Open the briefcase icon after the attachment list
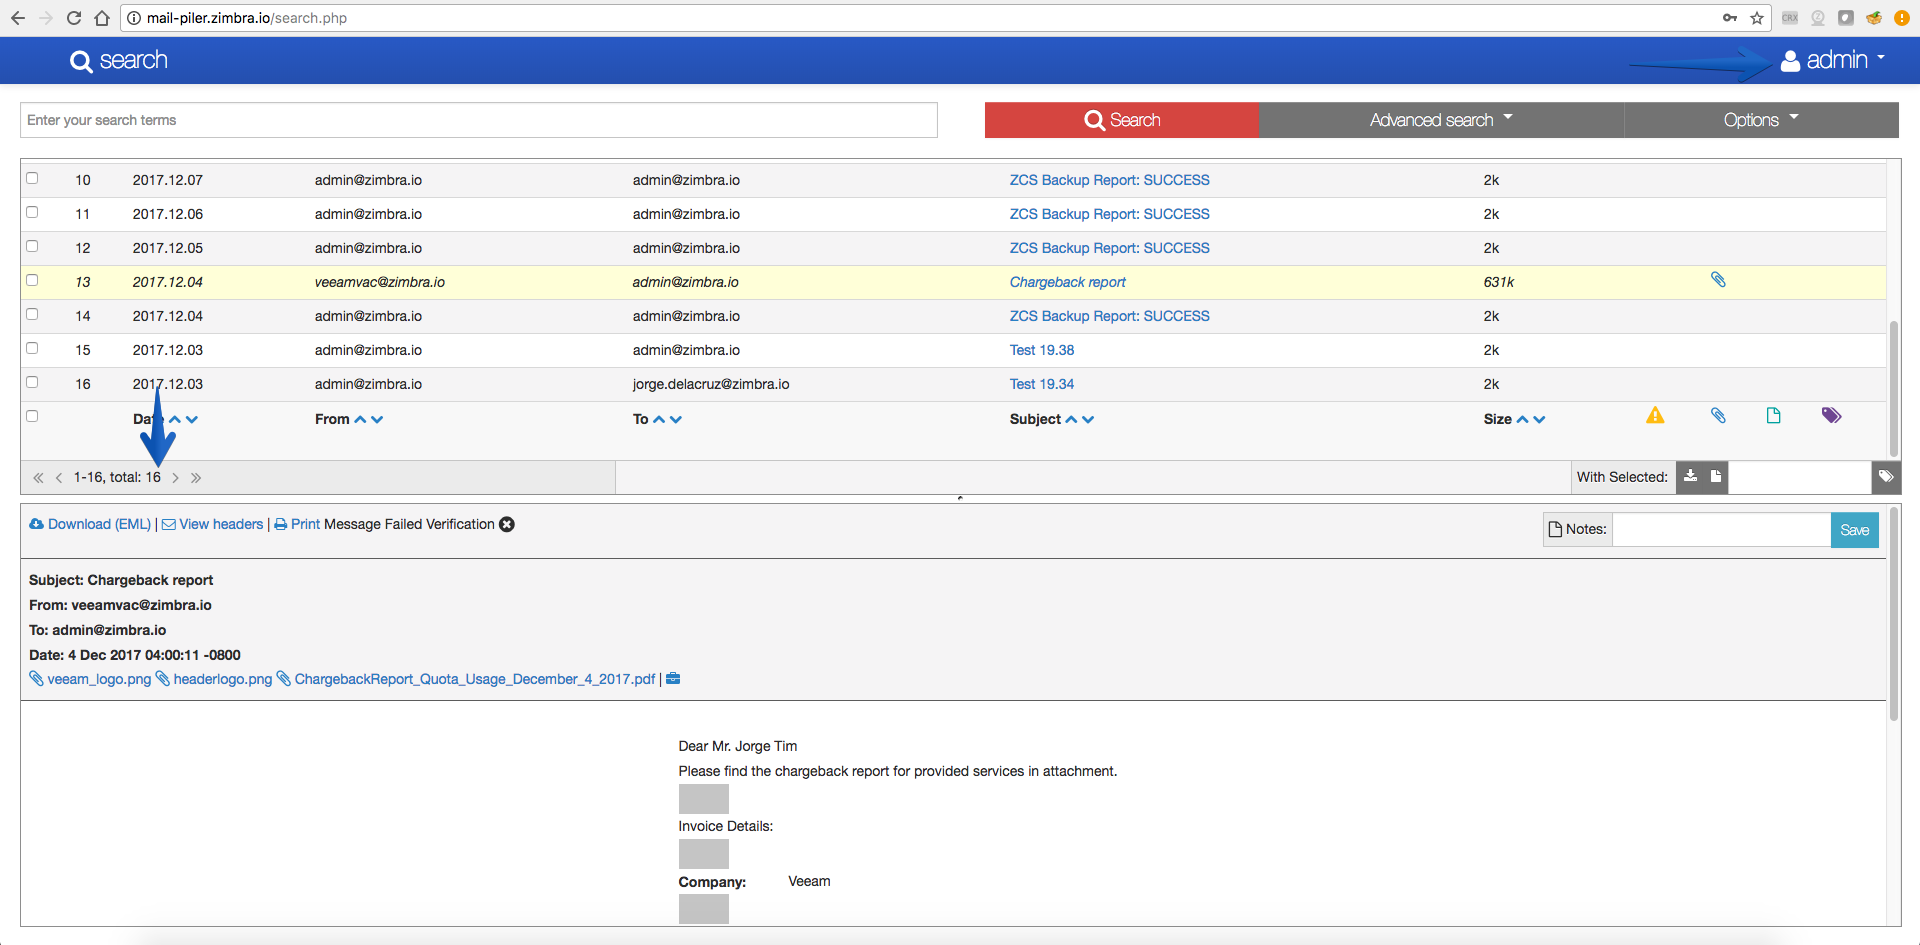The image size is (1920, 945). click(x=673, y=679)
